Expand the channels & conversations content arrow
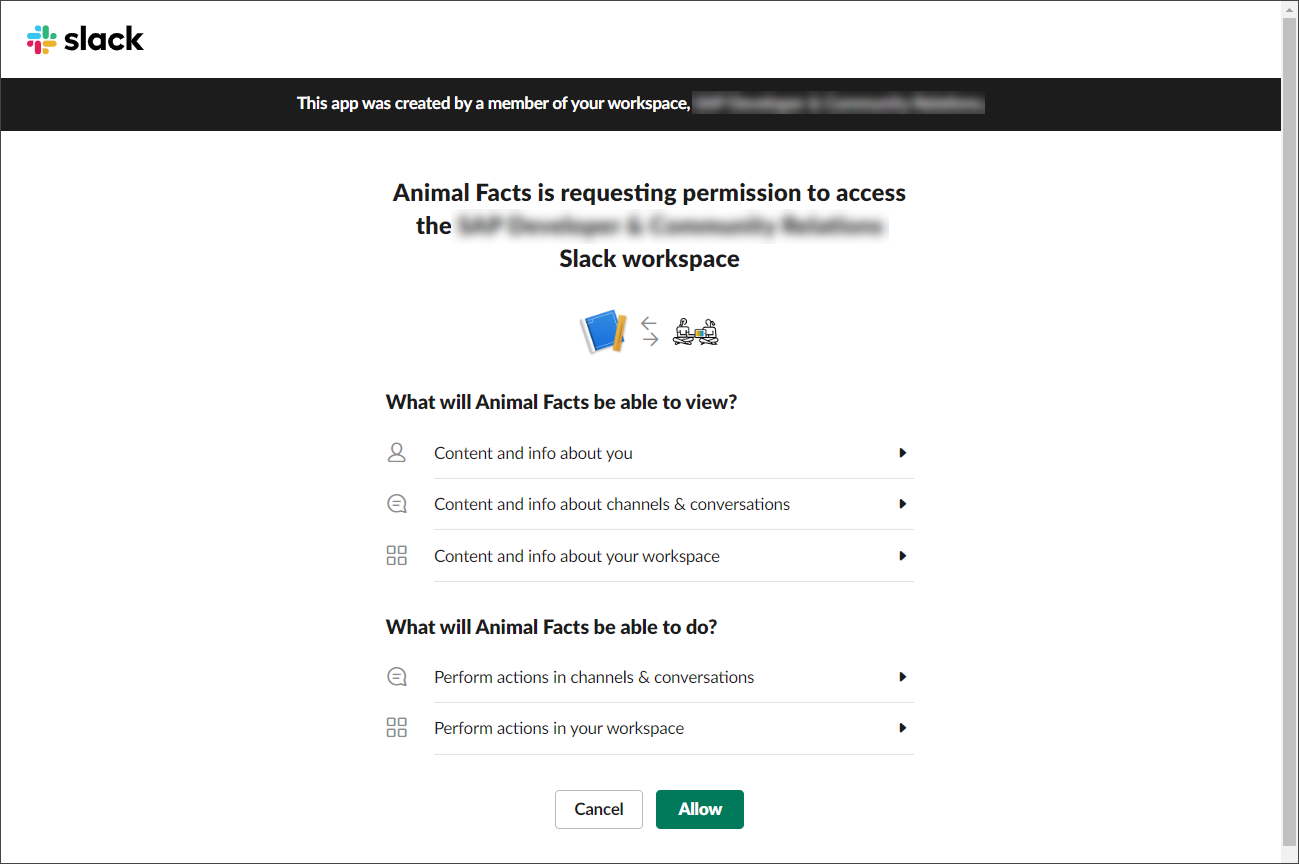The image size is (1299, 864). [902, 504]
